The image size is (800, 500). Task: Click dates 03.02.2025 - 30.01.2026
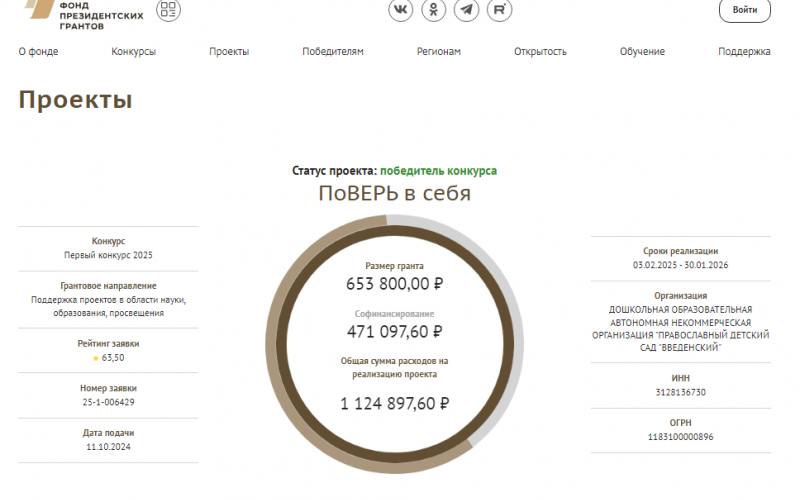point(681,265)
